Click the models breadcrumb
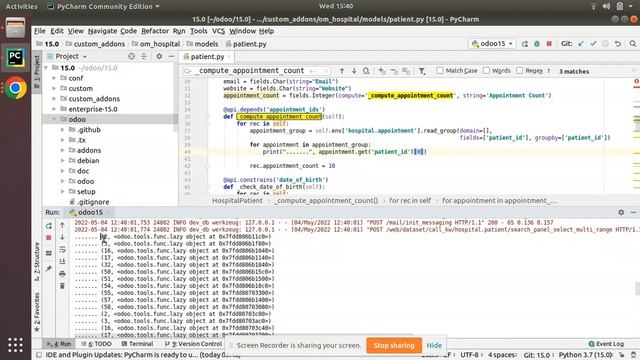The width and height of the screenshot is (640, 360). click(x=202, y=44)
